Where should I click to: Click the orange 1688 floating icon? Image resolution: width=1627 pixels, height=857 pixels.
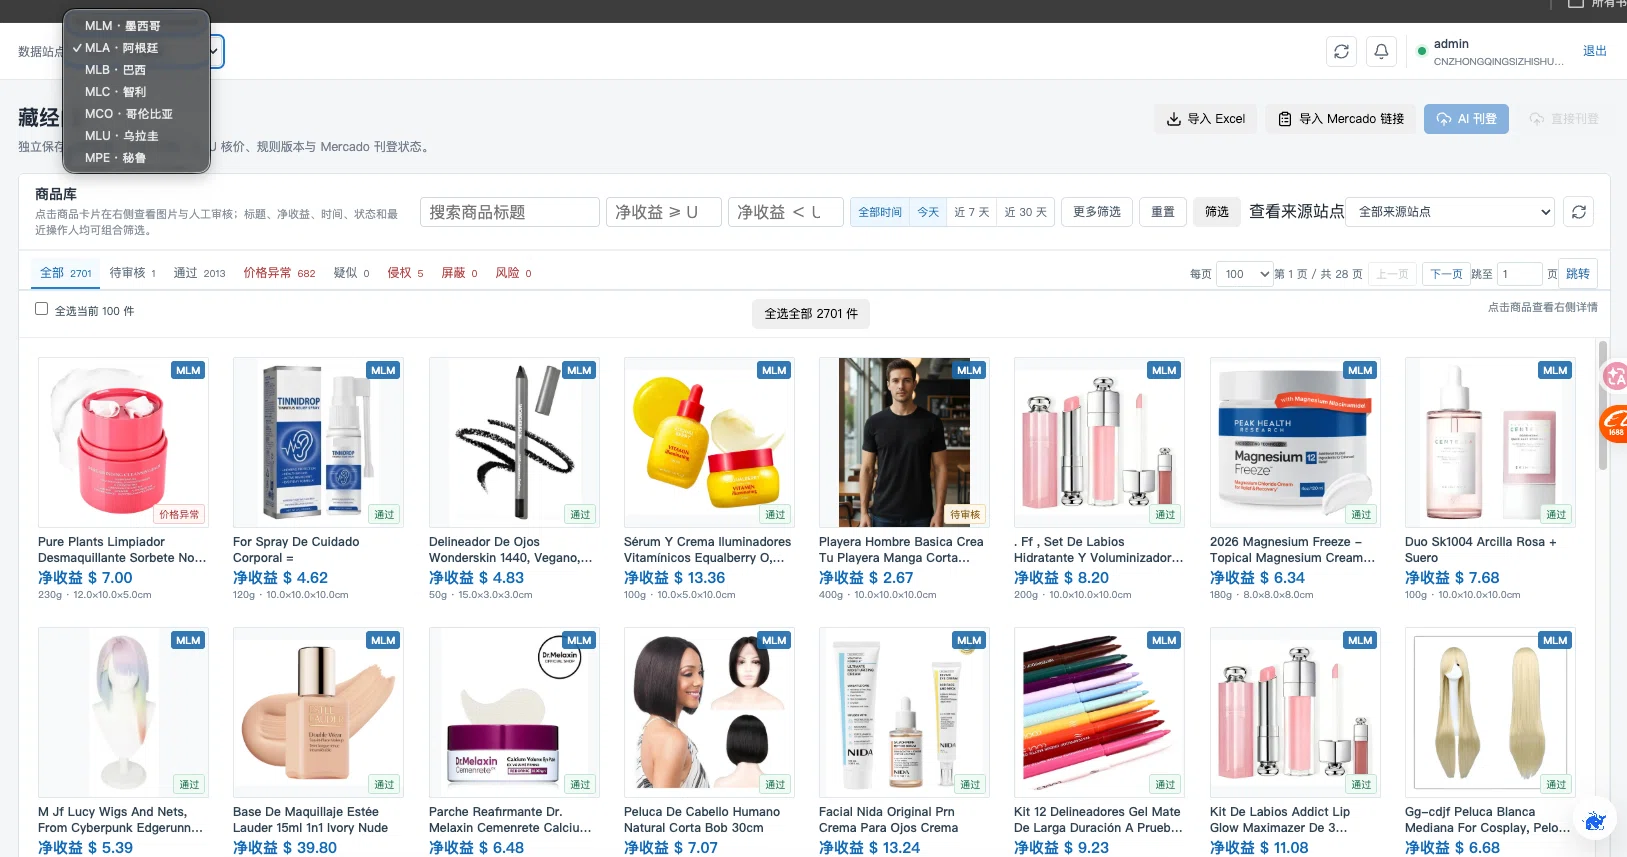[x=1614, y=424]
